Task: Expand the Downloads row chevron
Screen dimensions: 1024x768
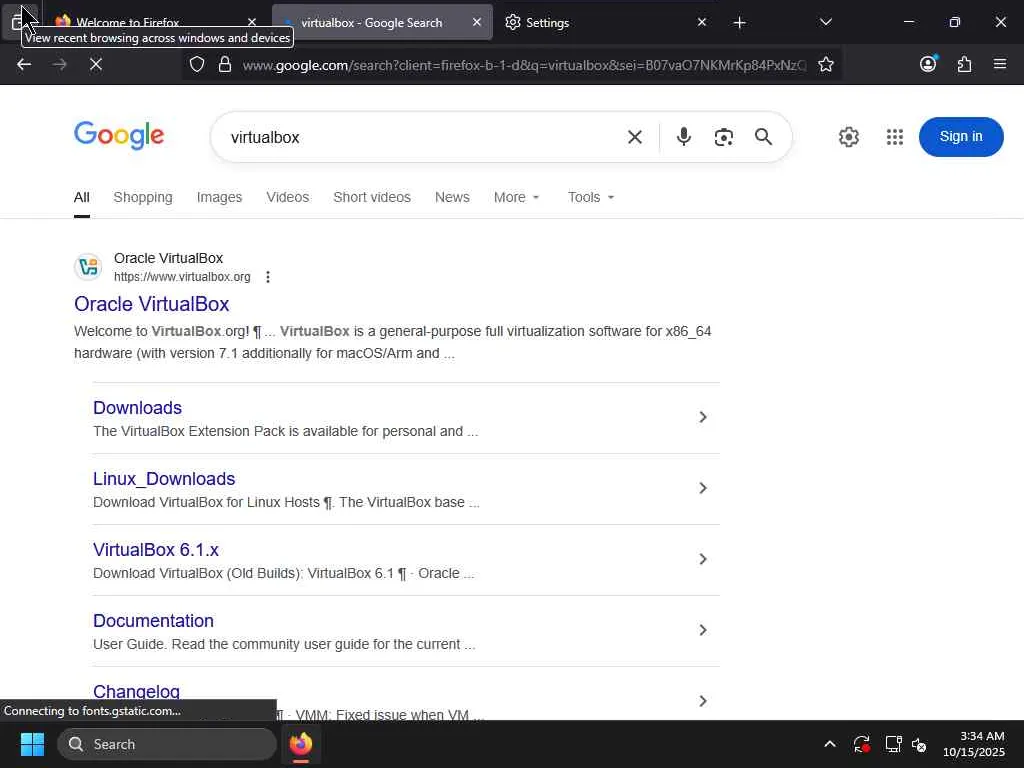Action: tap(703, 417)
